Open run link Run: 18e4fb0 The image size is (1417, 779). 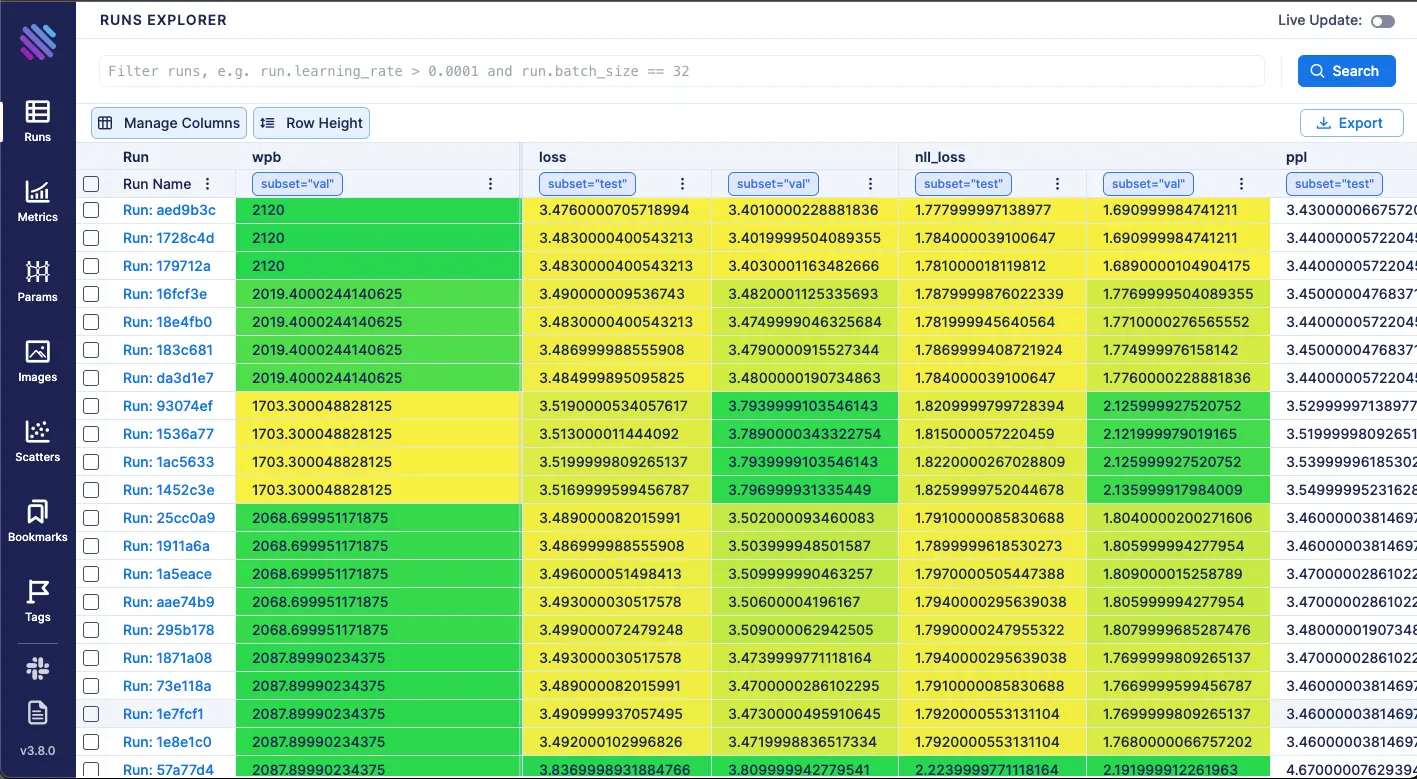pos(167,322)
